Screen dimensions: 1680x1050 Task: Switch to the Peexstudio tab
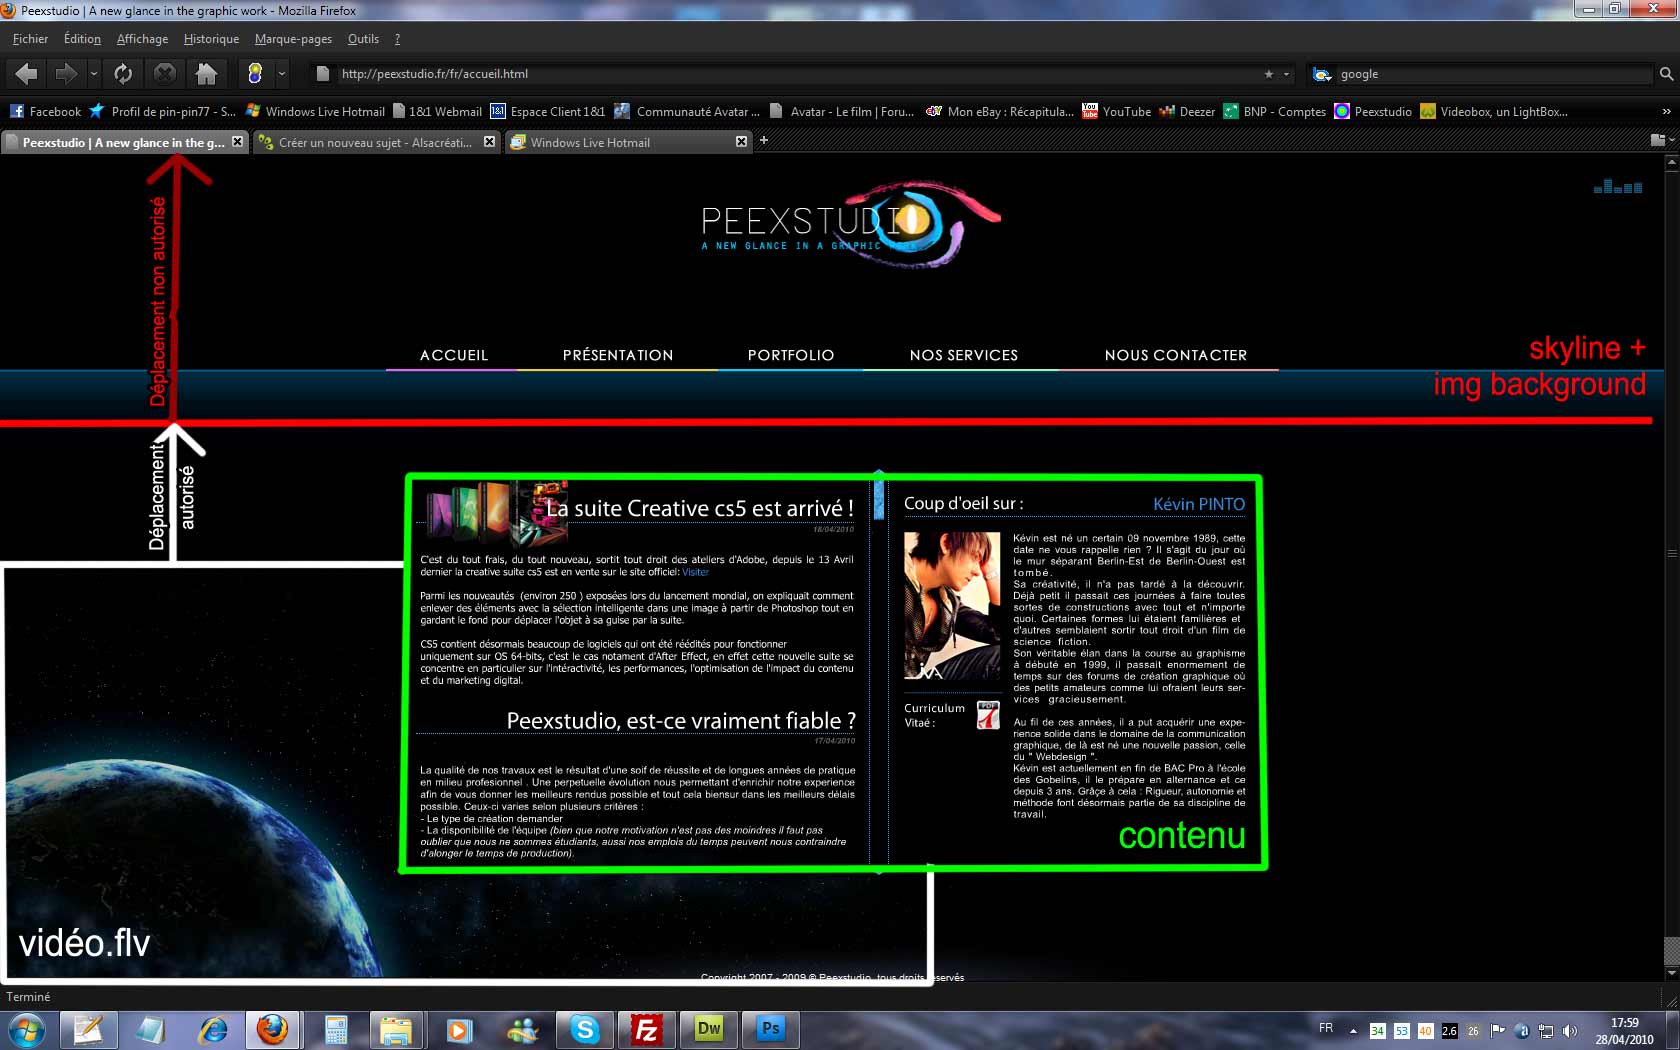pos(124,142)
